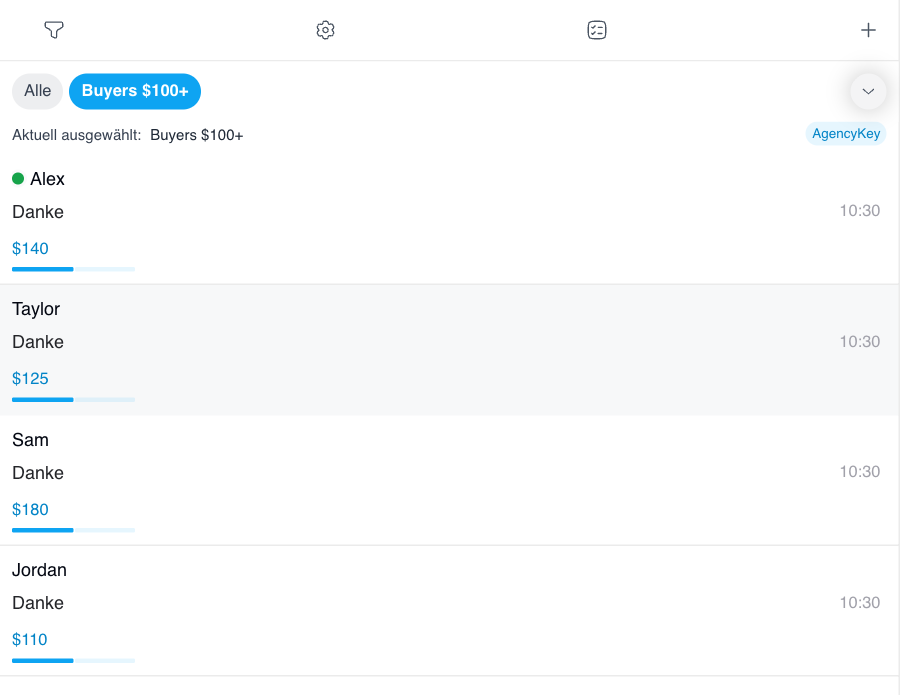This screenshot has height=695, width=900.
Task: Open the settings gear icon
Action: [x=325, y=30]
